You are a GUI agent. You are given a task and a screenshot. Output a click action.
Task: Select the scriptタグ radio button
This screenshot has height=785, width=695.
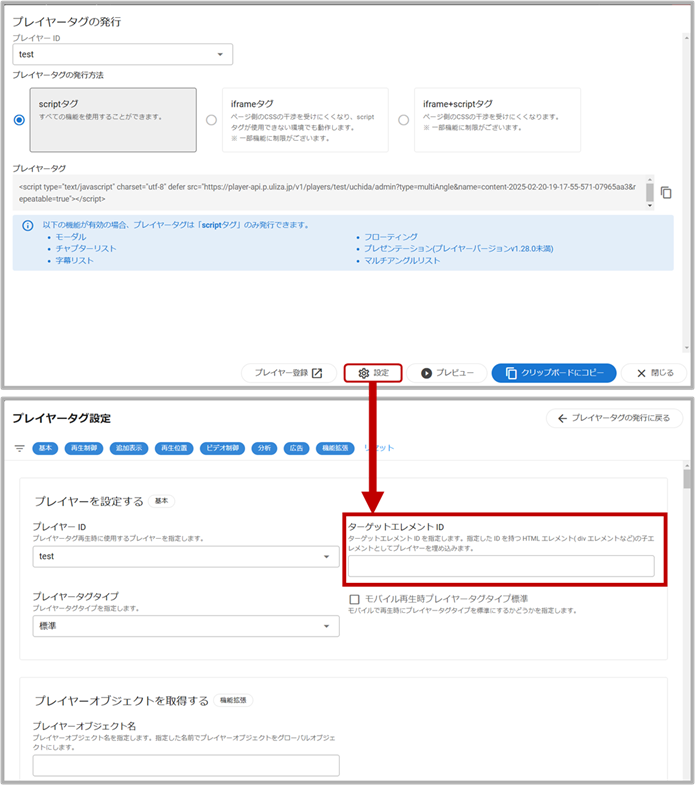(x=19, y=120)
